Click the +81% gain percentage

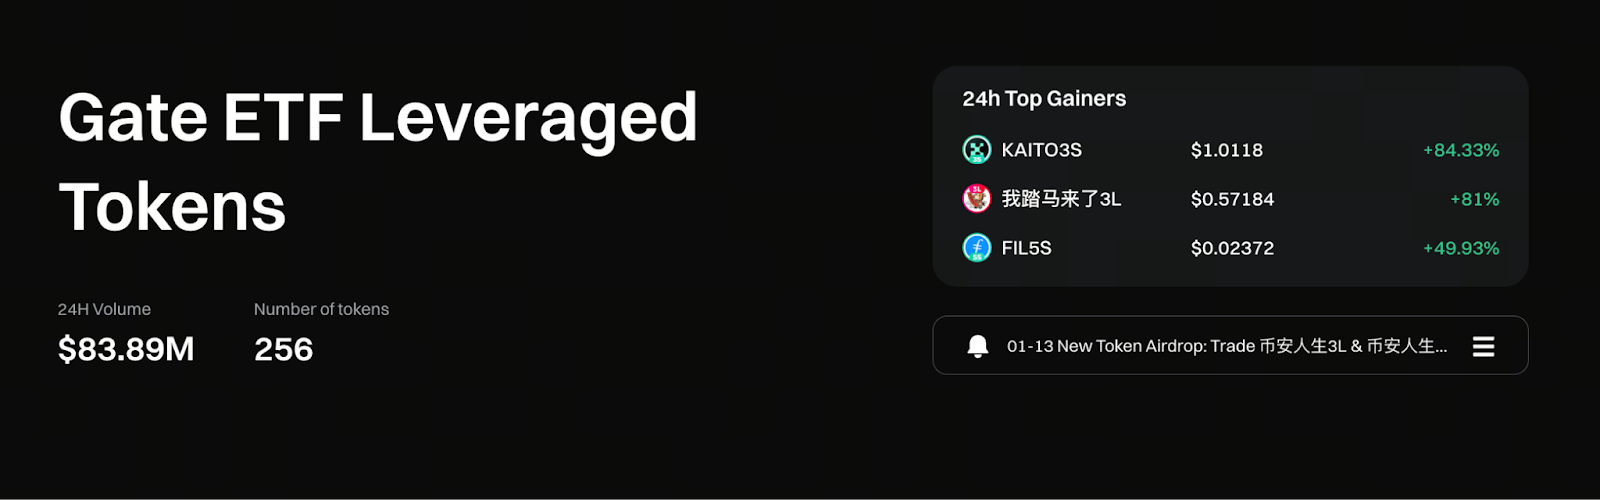[x=1474, y=199]
